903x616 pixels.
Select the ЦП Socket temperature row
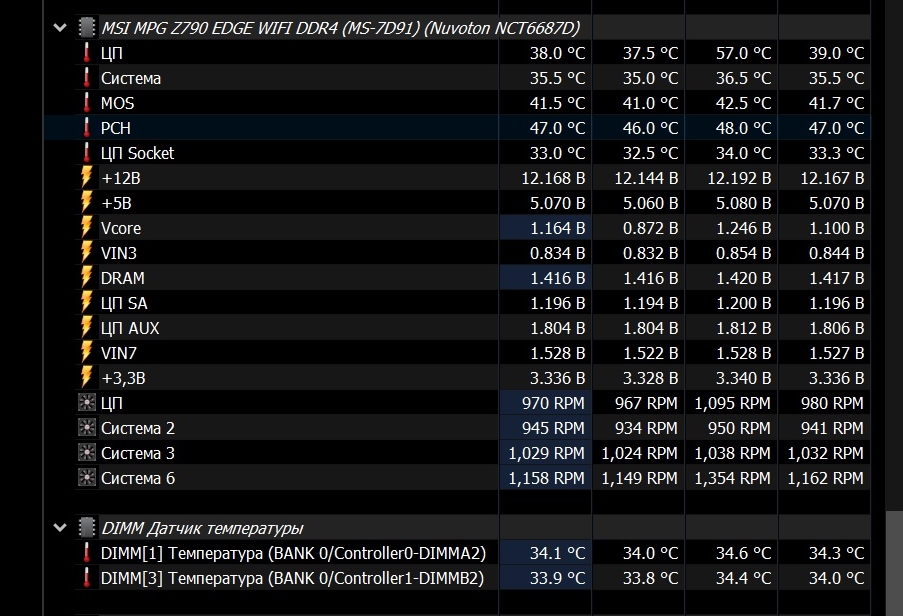click(137, 153)
